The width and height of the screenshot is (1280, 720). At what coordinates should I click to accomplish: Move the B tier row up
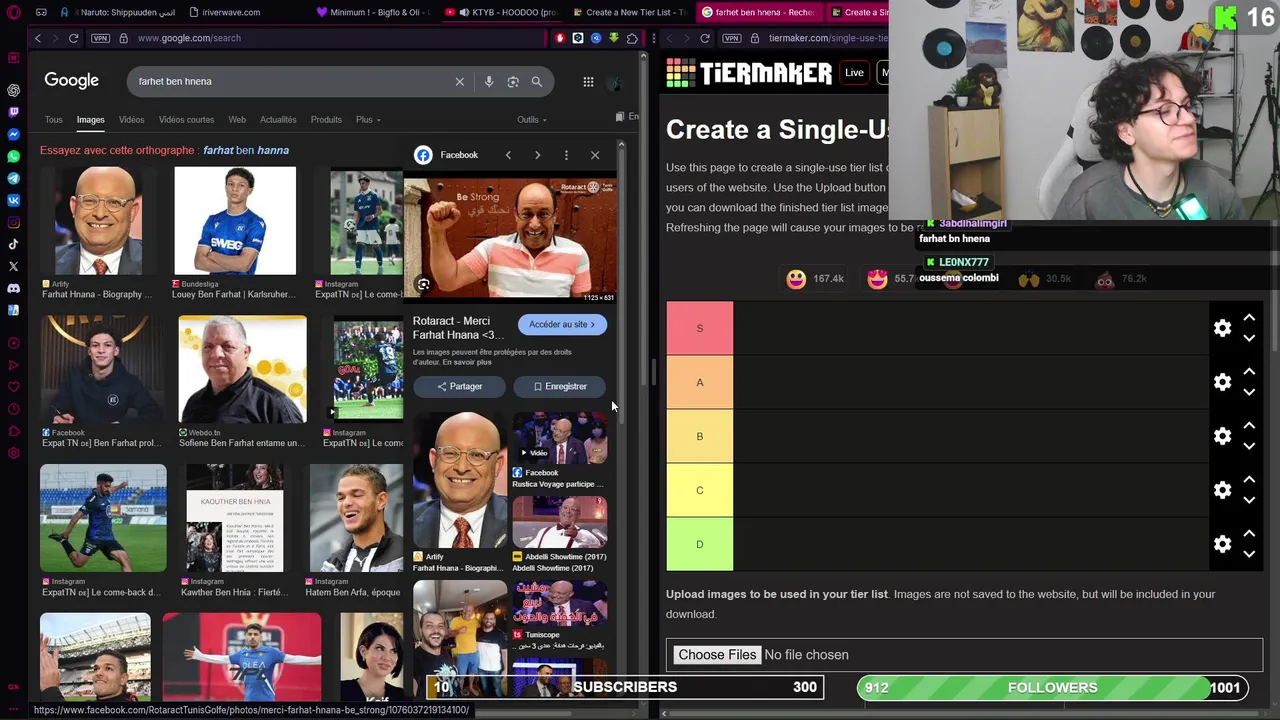[x=1249, y=426]
